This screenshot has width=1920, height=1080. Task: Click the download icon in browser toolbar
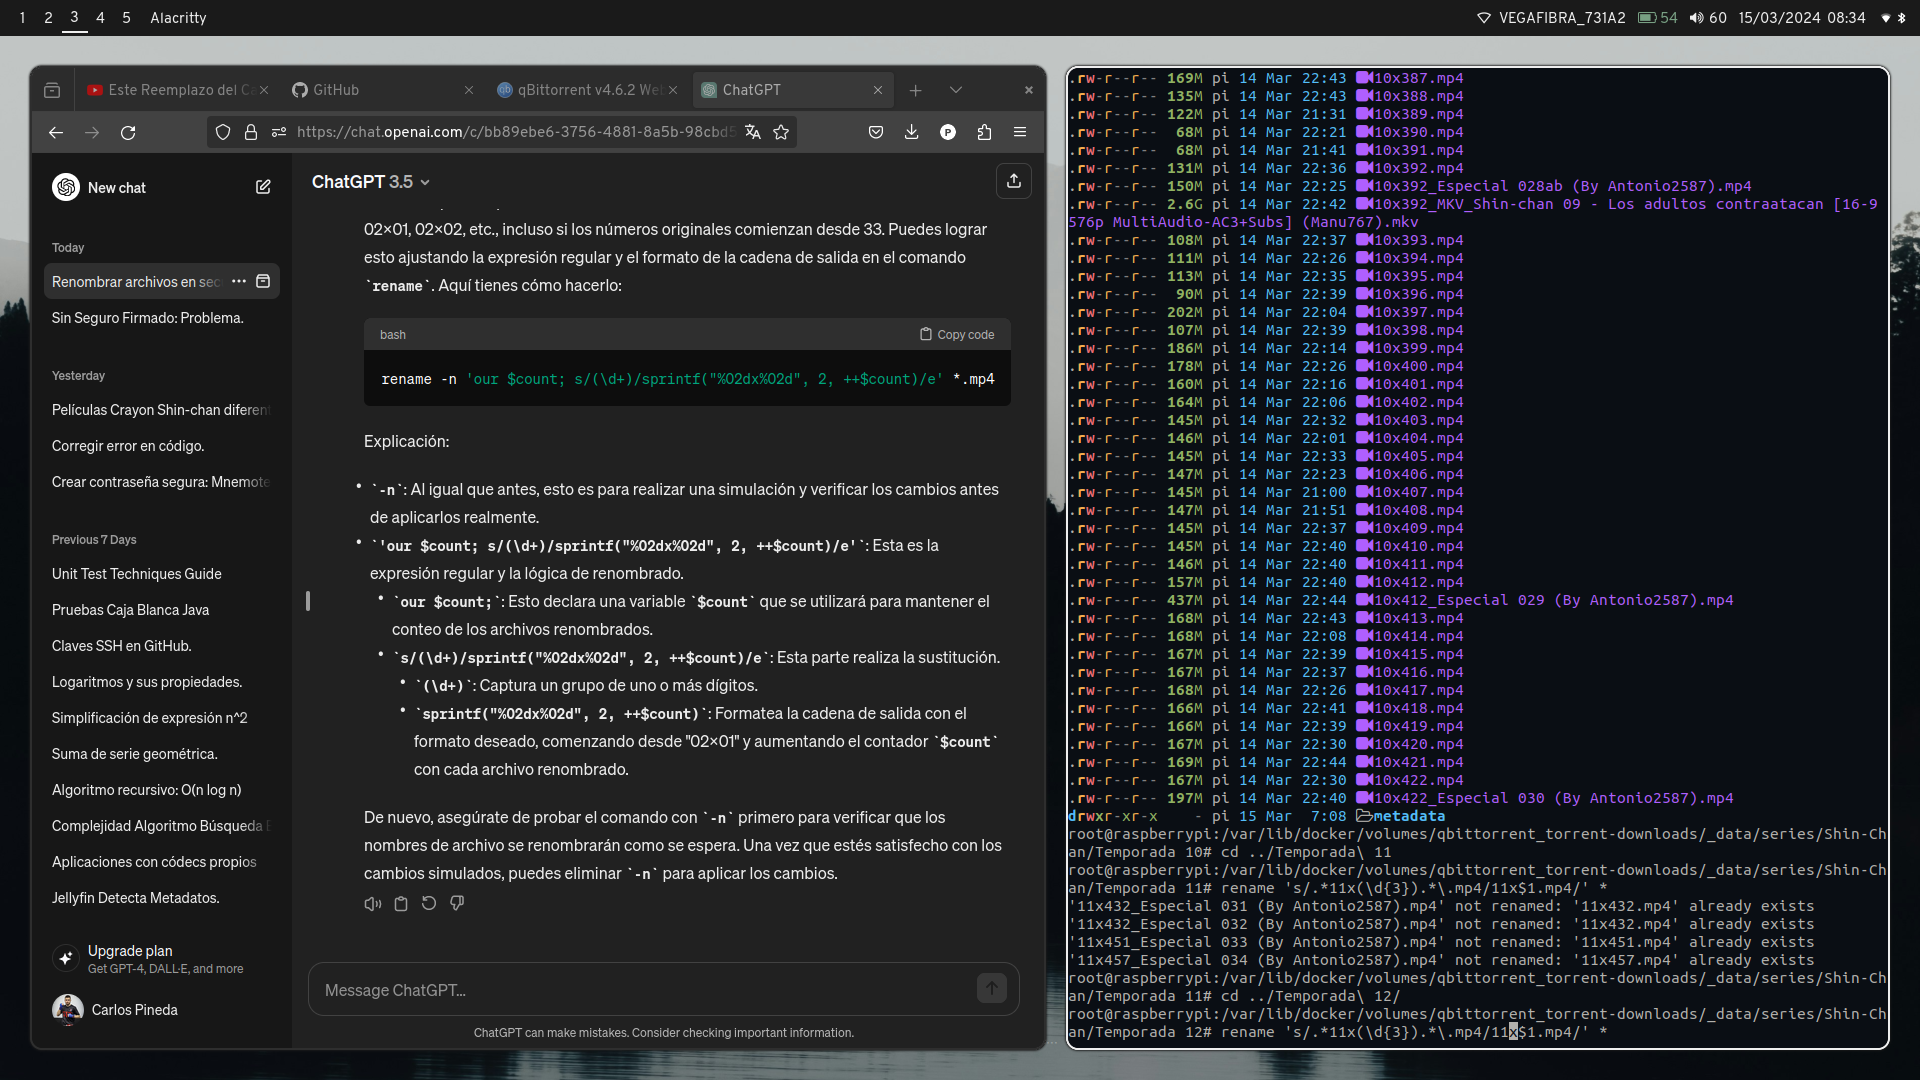click(x=911, y=132)
